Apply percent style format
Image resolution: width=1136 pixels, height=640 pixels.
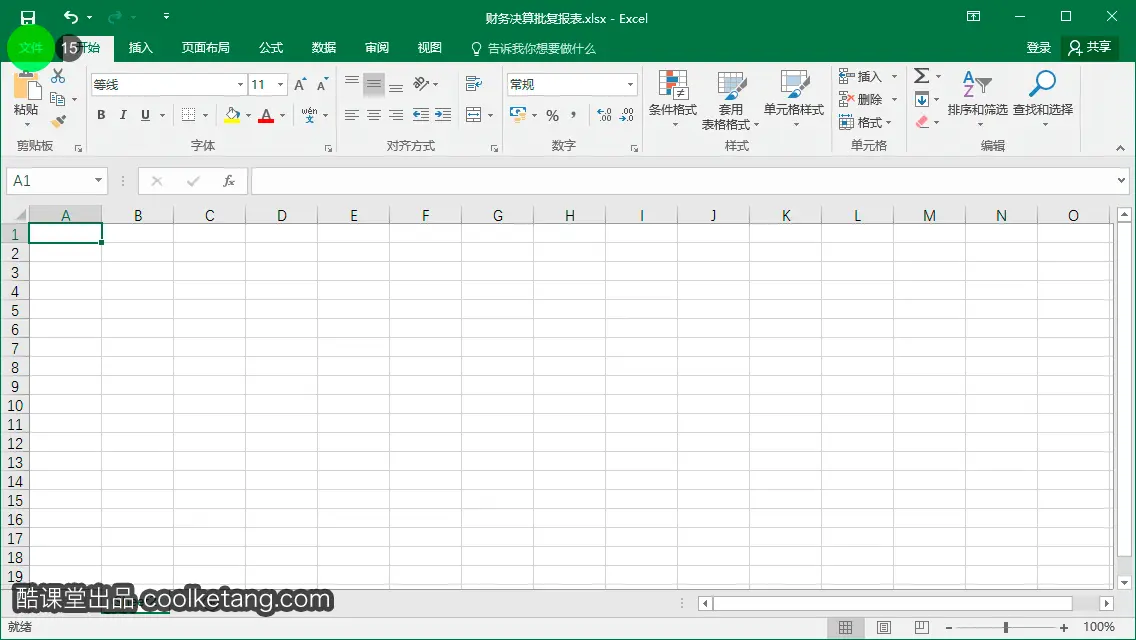(553, 115)
